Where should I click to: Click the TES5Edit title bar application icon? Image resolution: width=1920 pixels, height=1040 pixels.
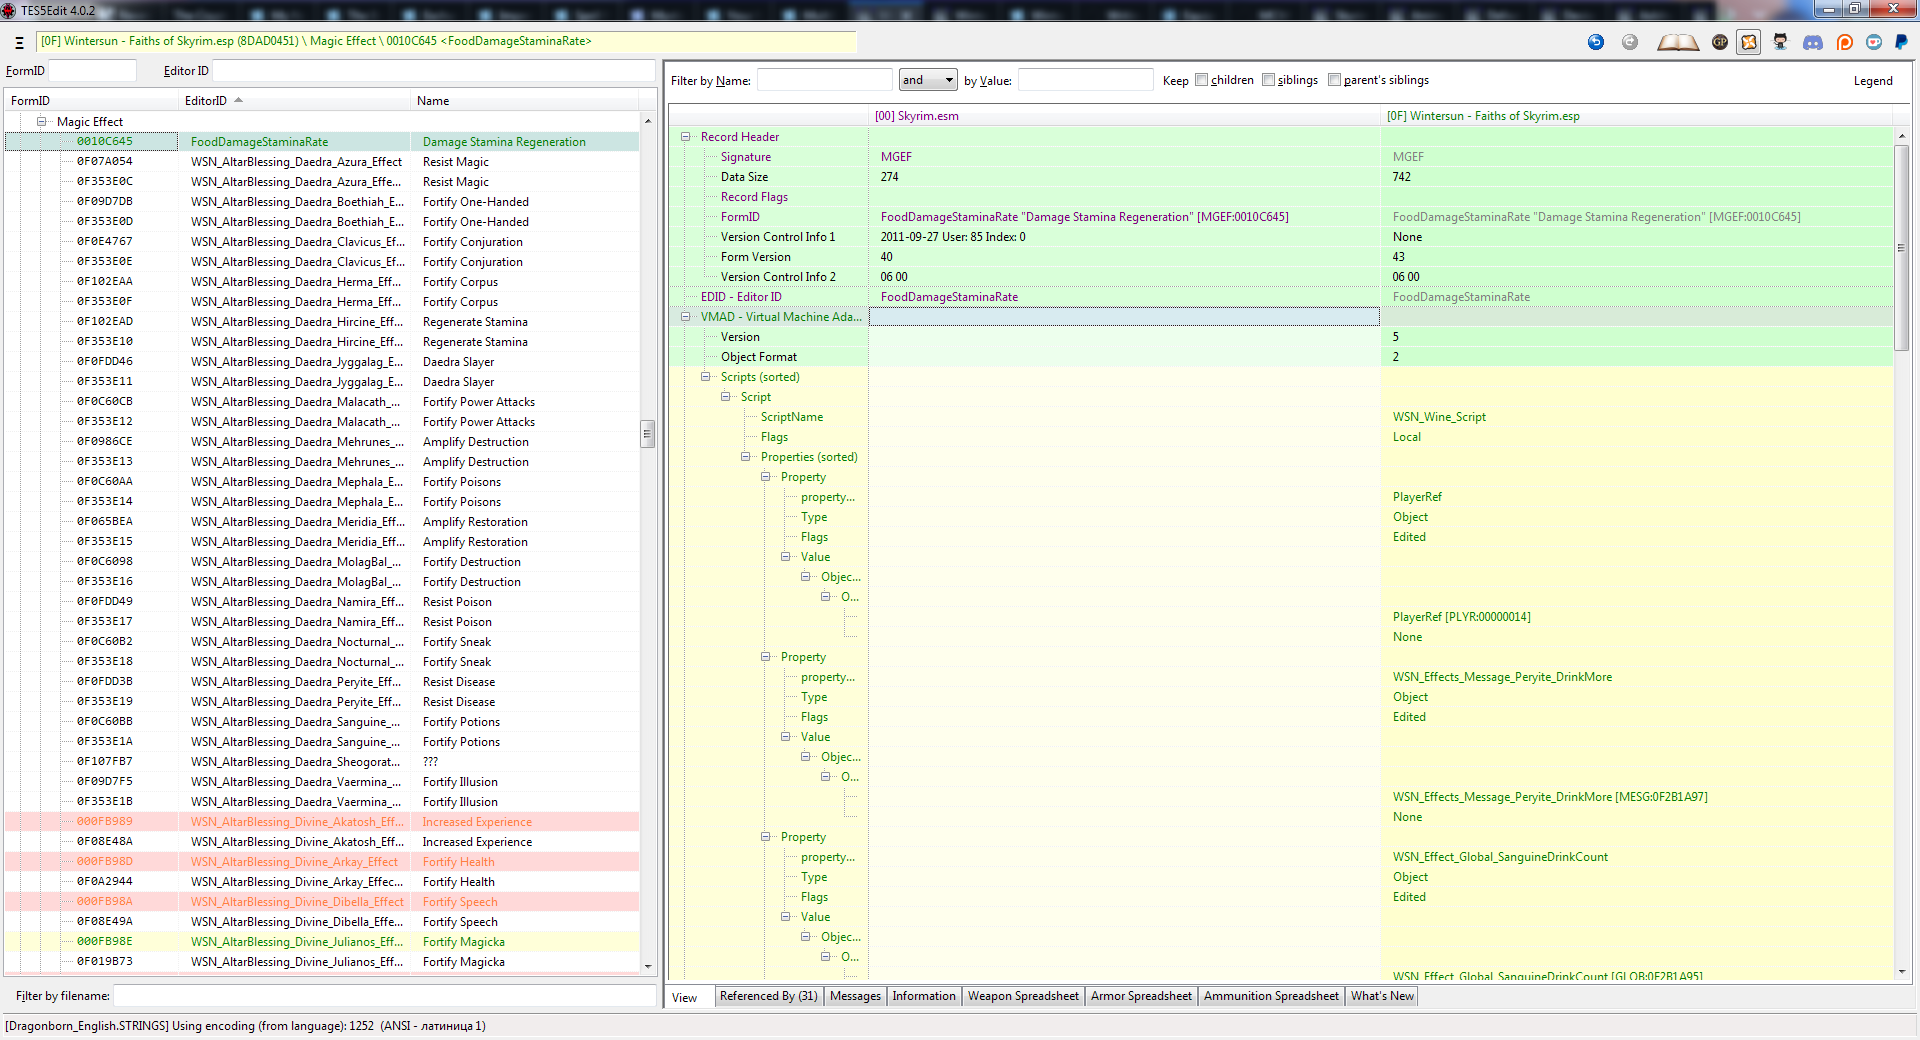click(x=9, y=10)
